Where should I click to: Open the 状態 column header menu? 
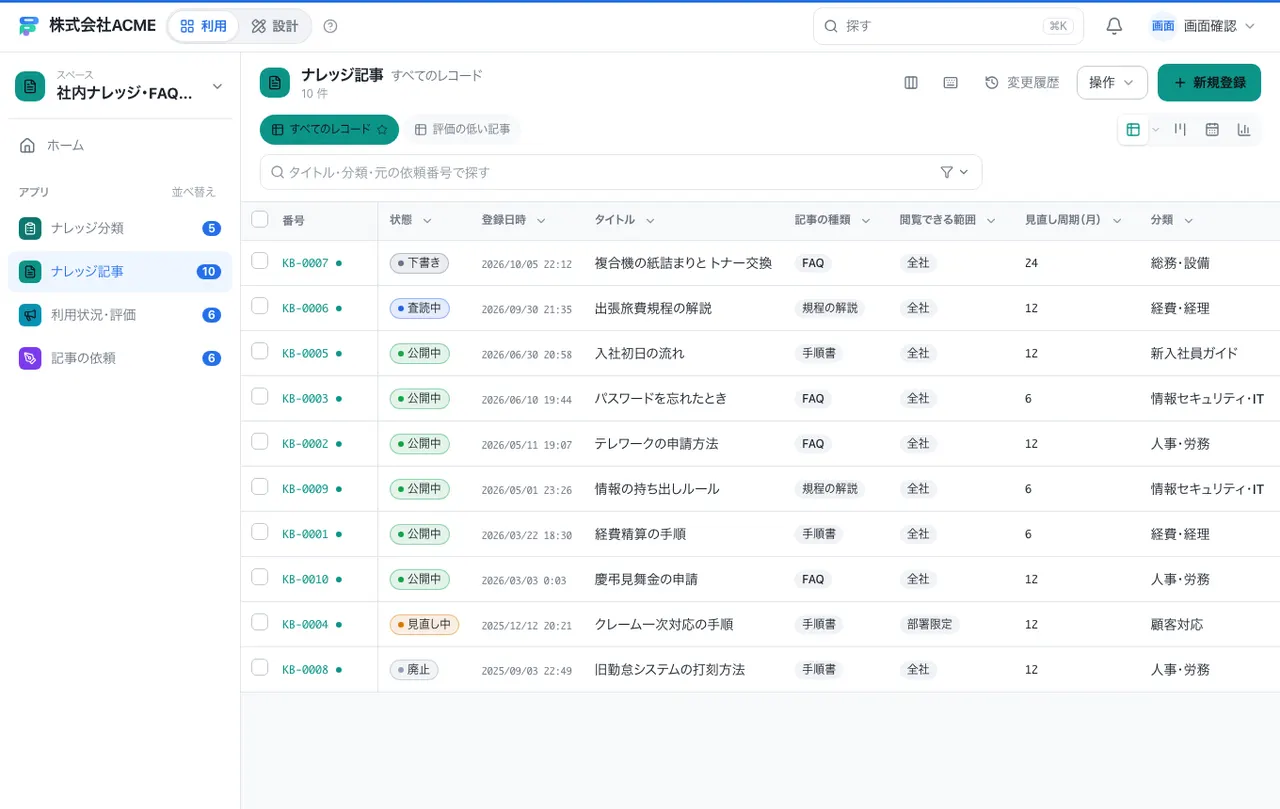pyautogui.click(x=427, y=220)
